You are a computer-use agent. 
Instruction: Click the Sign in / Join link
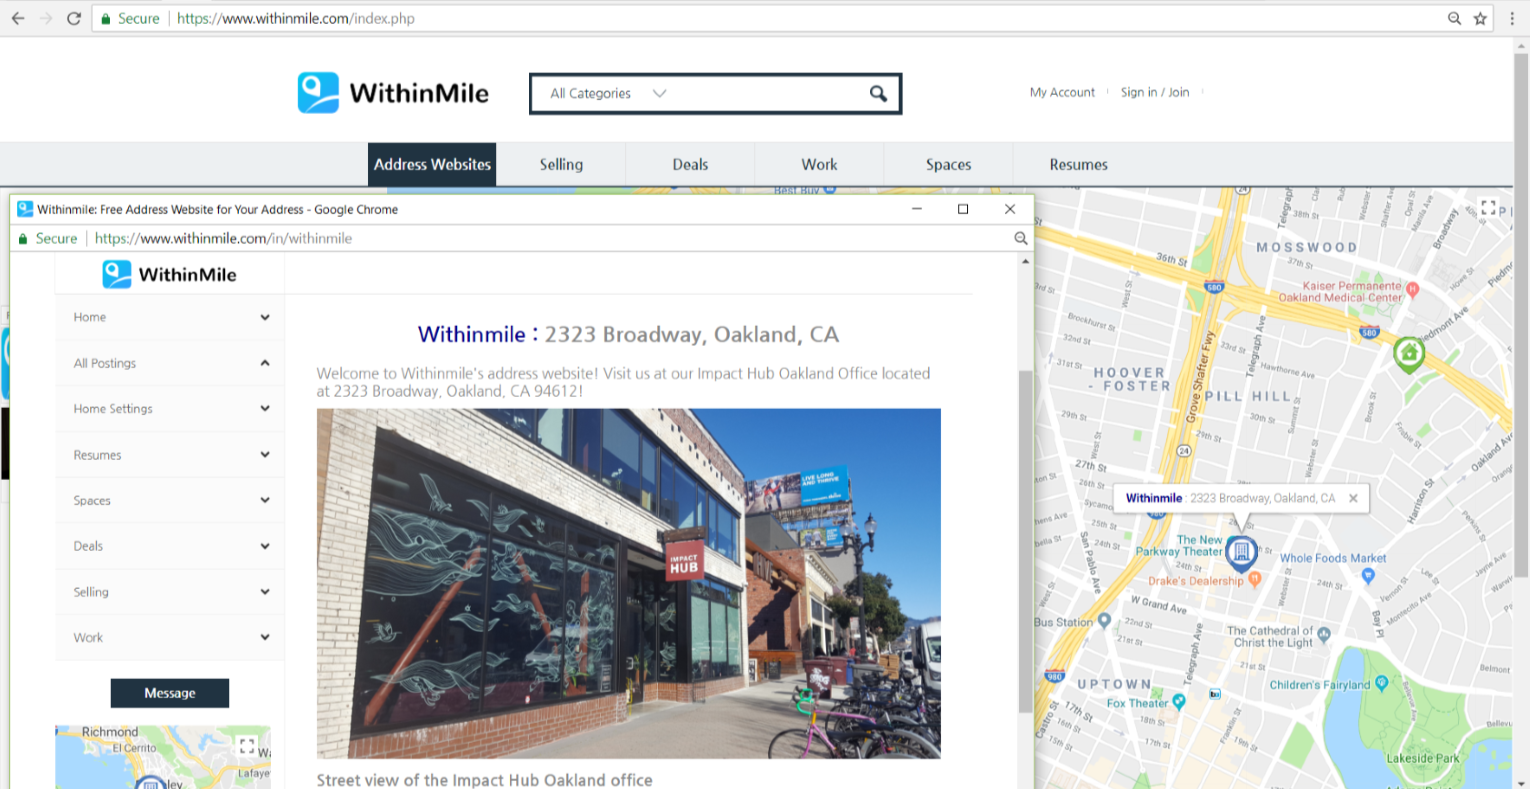[x=1155, y=92]
